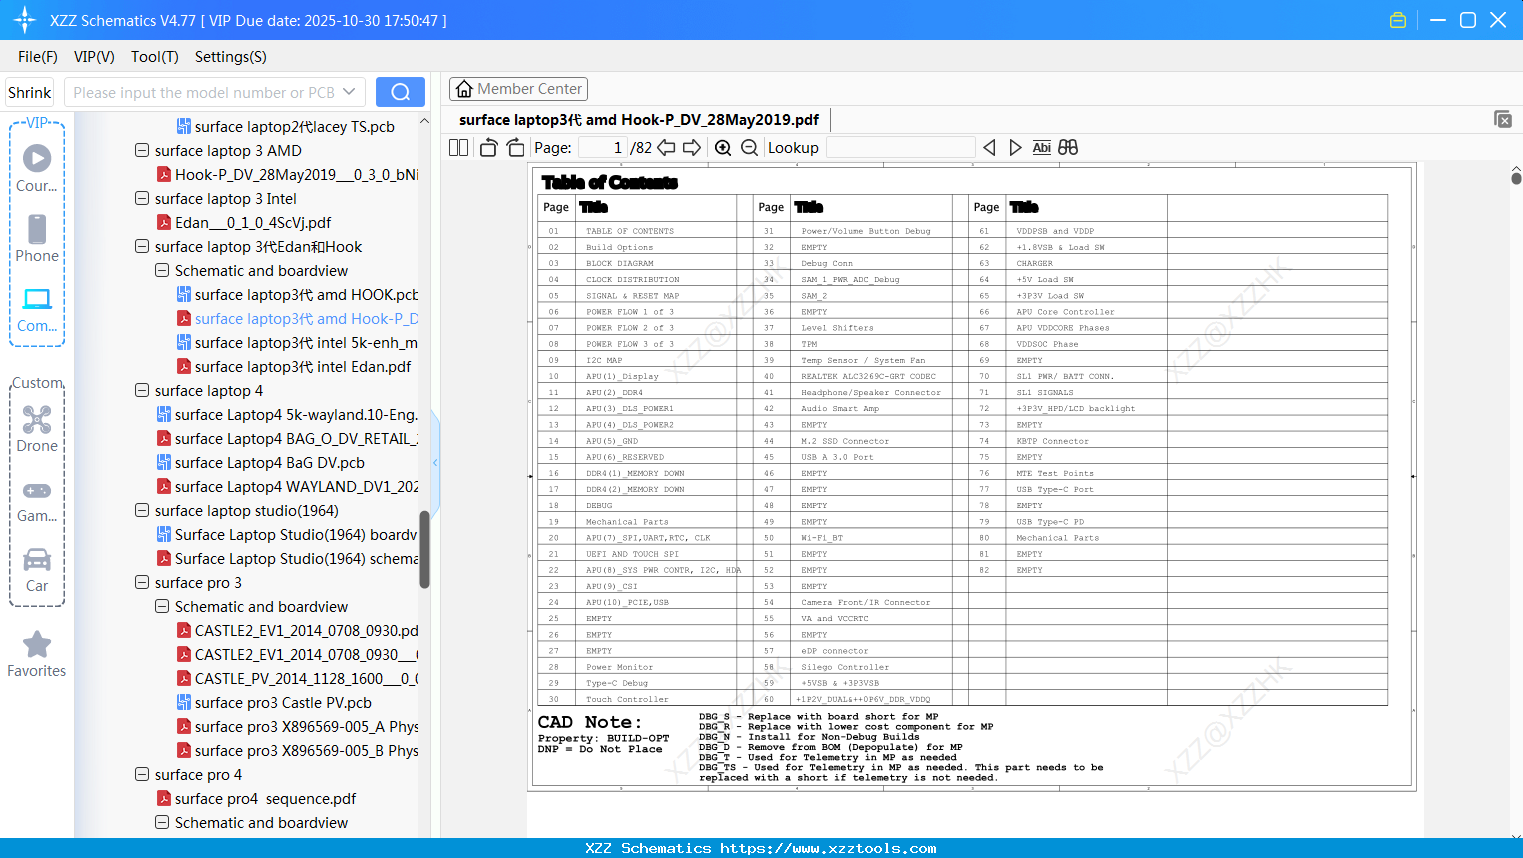1523x858 pixels.
Task: Collapse surface laptop 3代Edan和Hook node
Action: [x=142, y=246]
